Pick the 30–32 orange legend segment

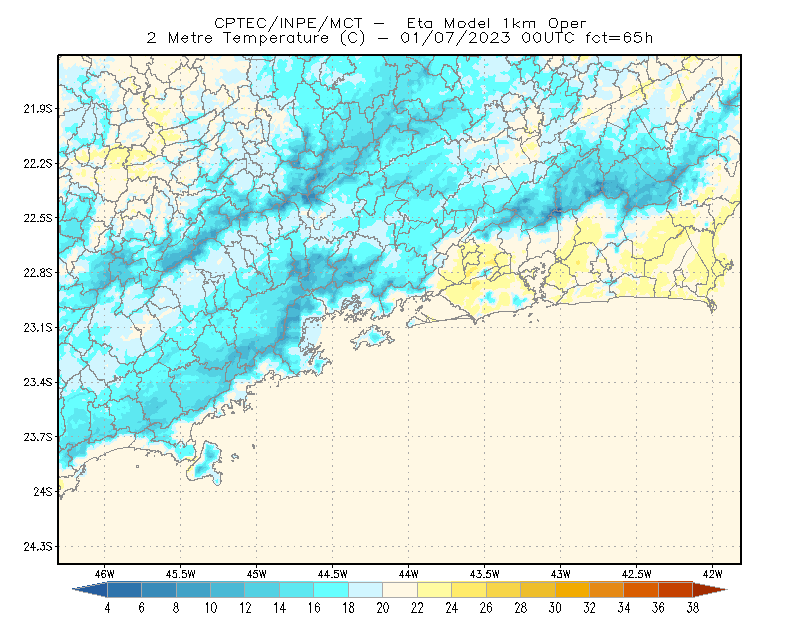click(572, 590)
